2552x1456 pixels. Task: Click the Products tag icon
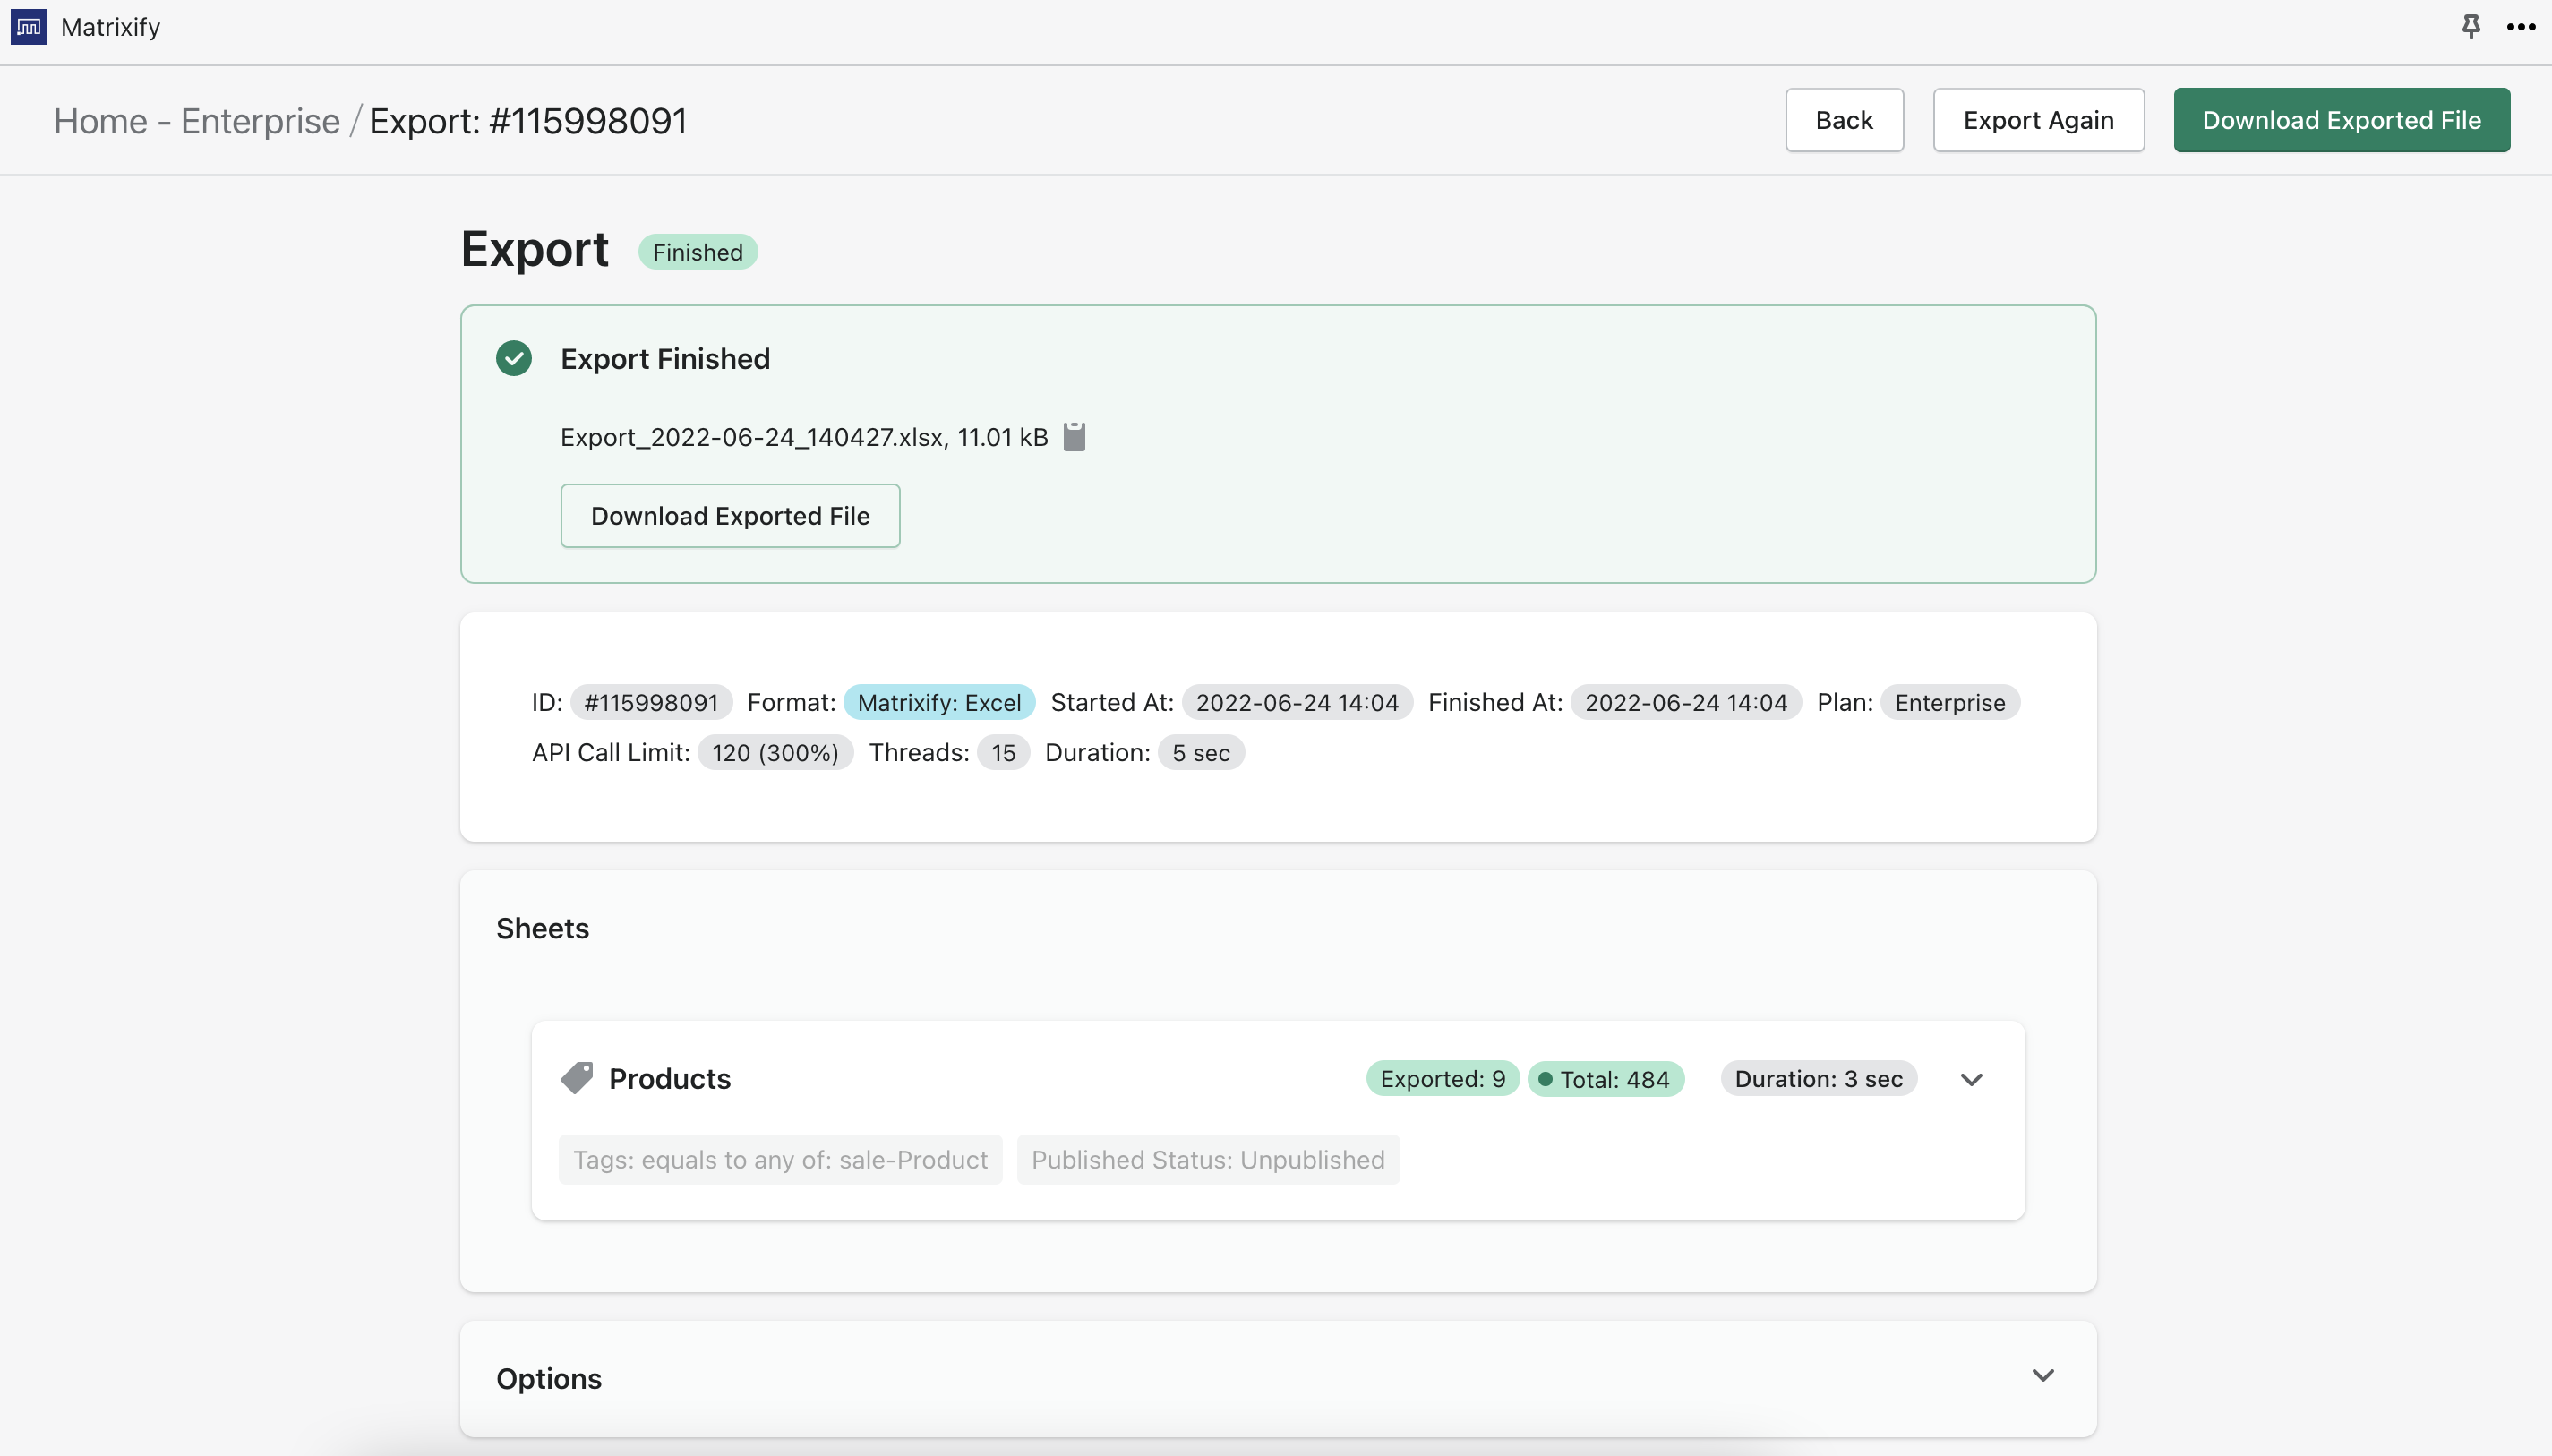(576, 1078)
